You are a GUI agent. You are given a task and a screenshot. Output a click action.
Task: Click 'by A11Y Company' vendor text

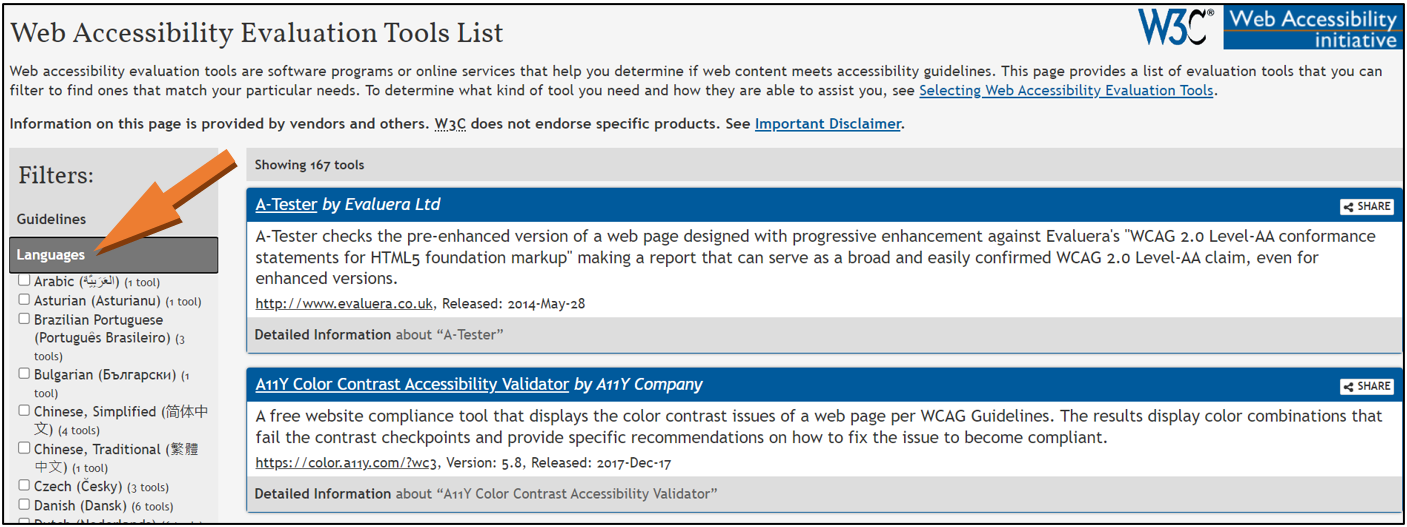click(x=638, y=384)
